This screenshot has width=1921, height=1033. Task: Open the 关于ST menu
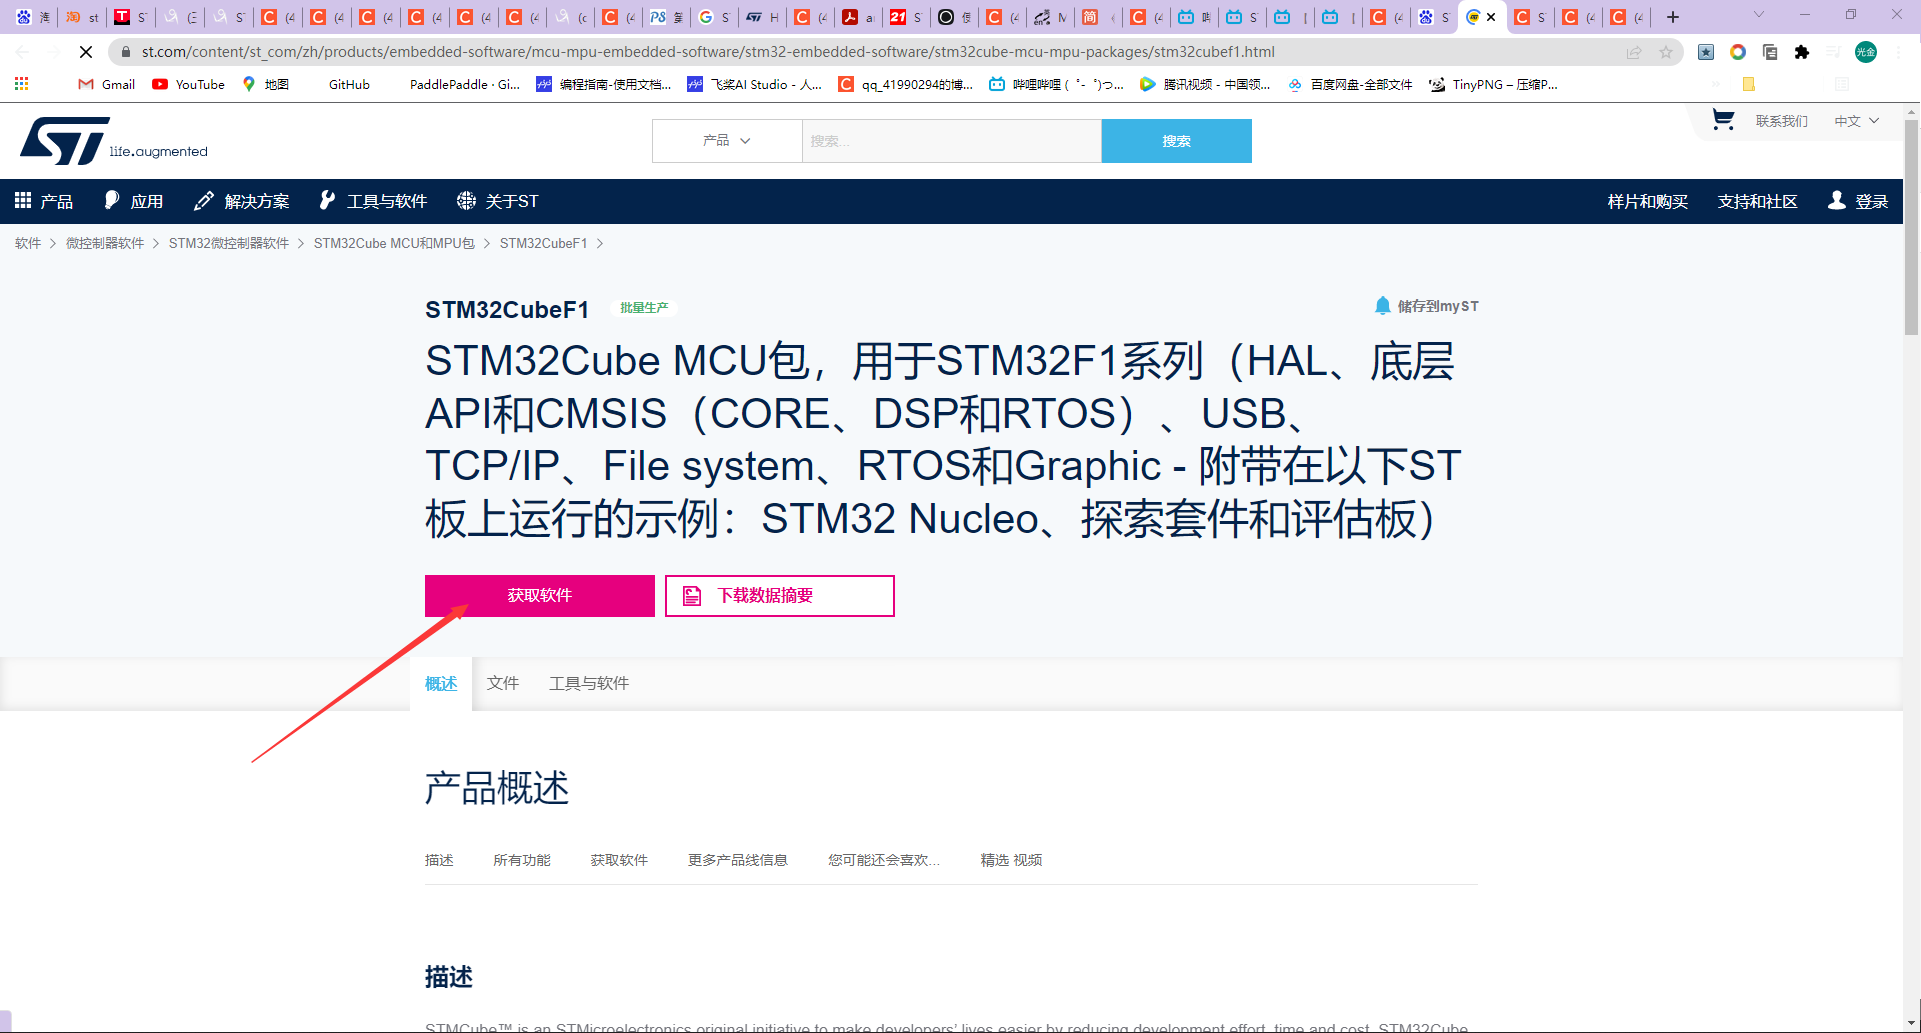coord(497,201)
